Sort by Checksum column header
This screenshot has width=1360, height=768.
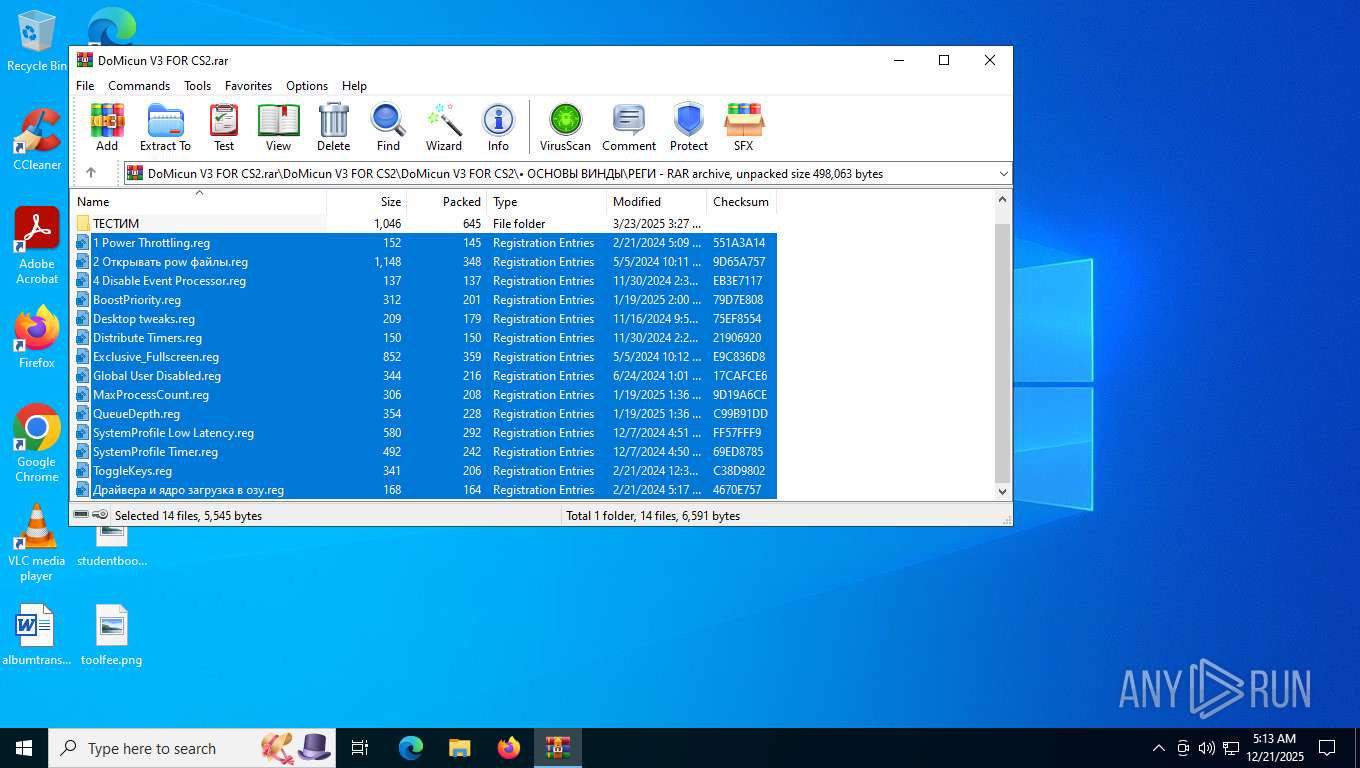pos(742,201)
